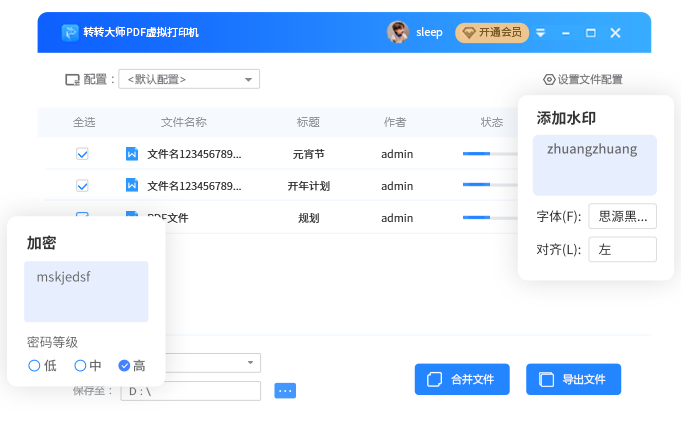Click the 转转大师 app logo icon
The image size is (681, 438).
pyautogui.click(x=70, y=33)
